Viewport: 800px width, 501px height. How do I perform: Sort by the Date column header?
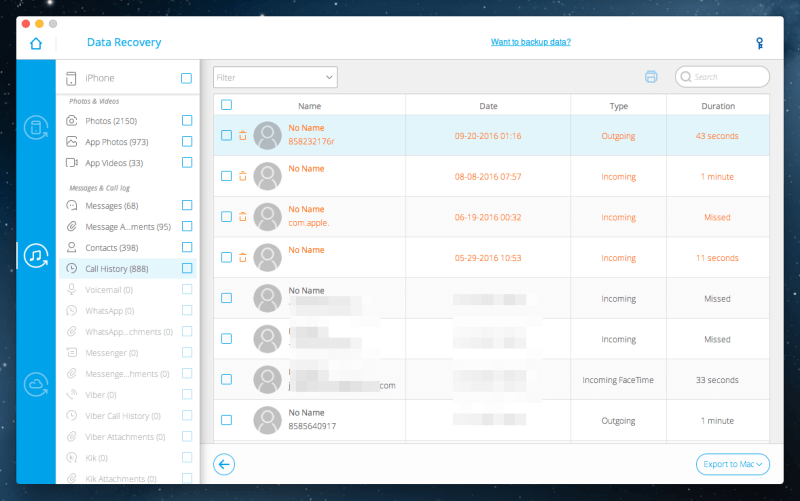pyautogui.click(x=488, y=105)
